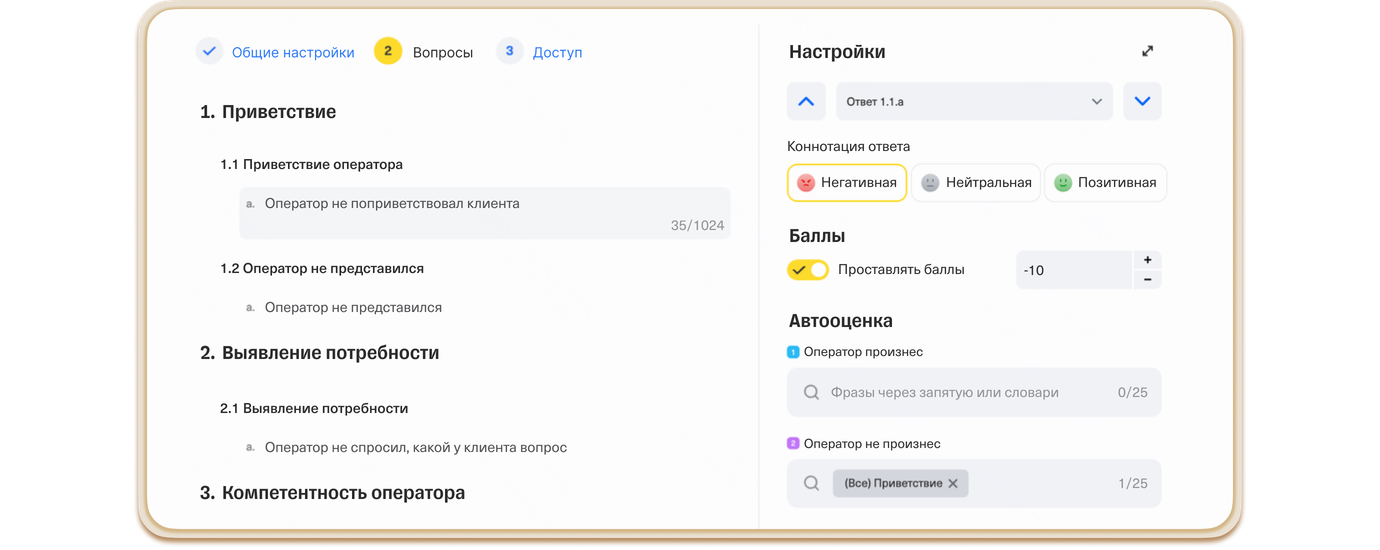Select Негативная connotation

pyautogui.click(x=847, y=183)
